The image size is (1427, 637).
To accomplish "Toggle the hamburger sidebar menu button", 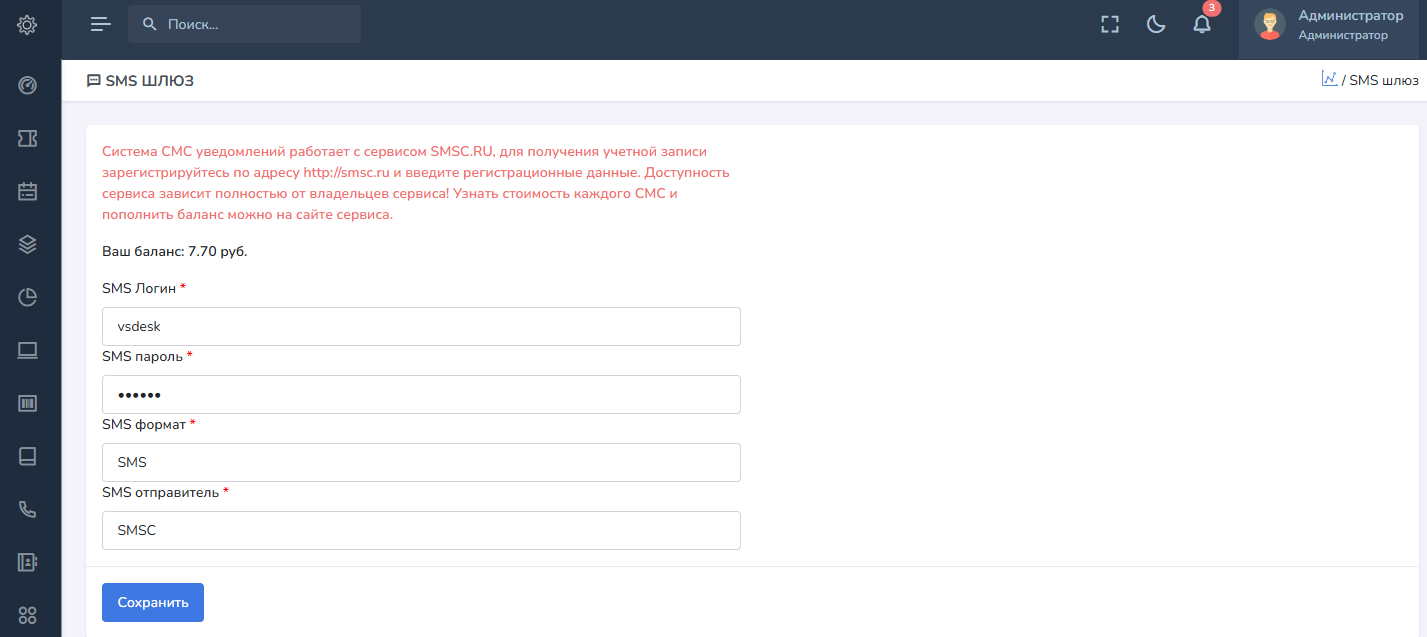I will (x=100, y=24).
